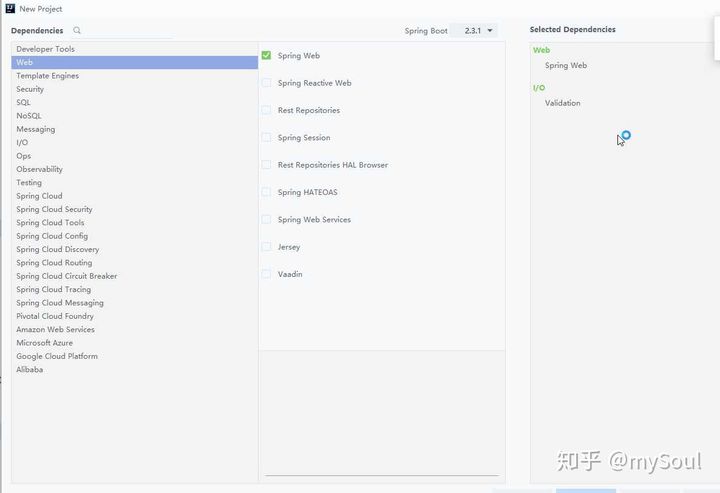The image size is (720, 493).
Task: Click the Web group header in Selected Dependencies
Action: tap(541, 50)
